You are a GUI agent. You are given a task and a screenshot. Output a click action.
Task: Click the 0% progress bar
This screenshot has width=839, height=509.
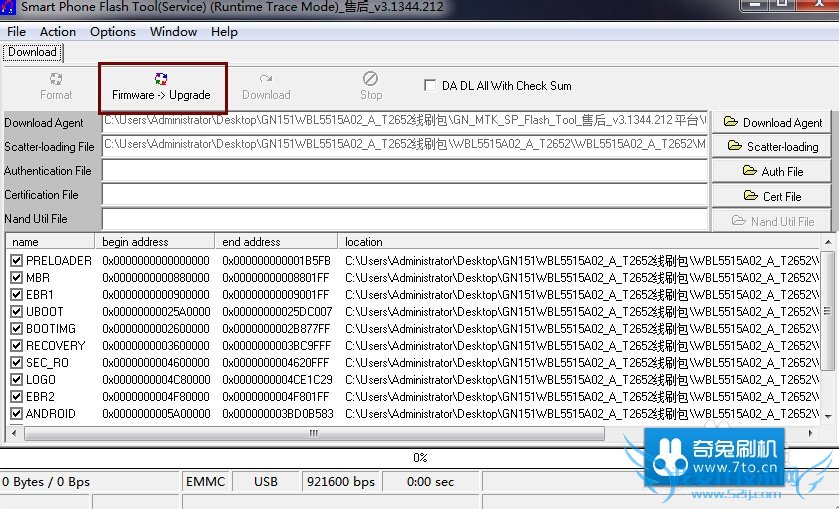pos(420,458)
